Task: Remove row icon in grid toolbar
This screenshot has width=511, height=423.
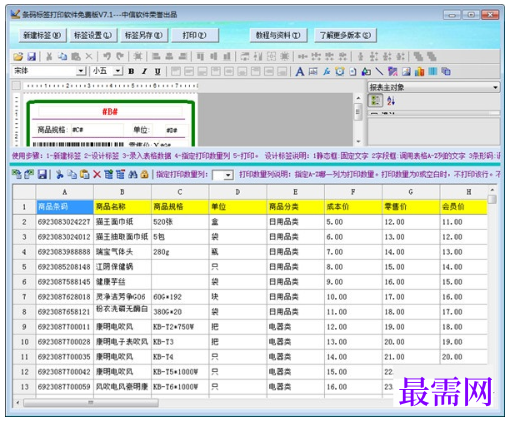Action: pos(120,174)
